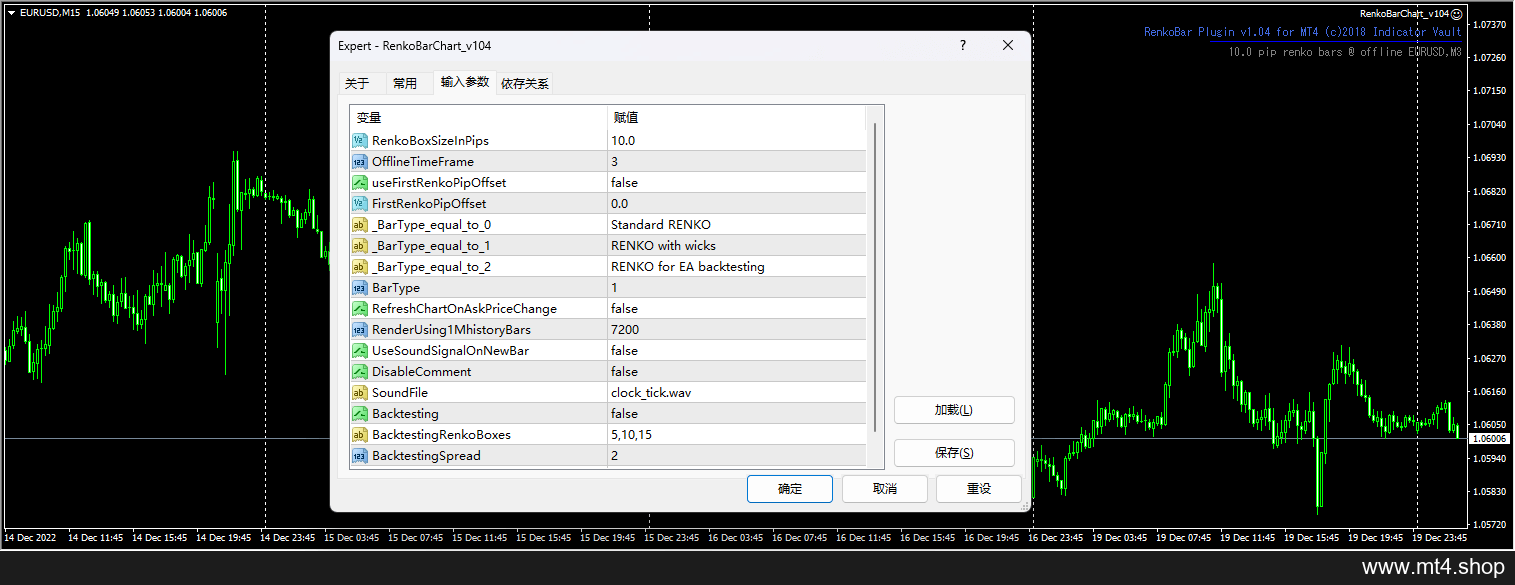Screen dimensions: 1515x585
Task: Click the _BarType_equal_to_2 string icon
Action: (360, 267)
